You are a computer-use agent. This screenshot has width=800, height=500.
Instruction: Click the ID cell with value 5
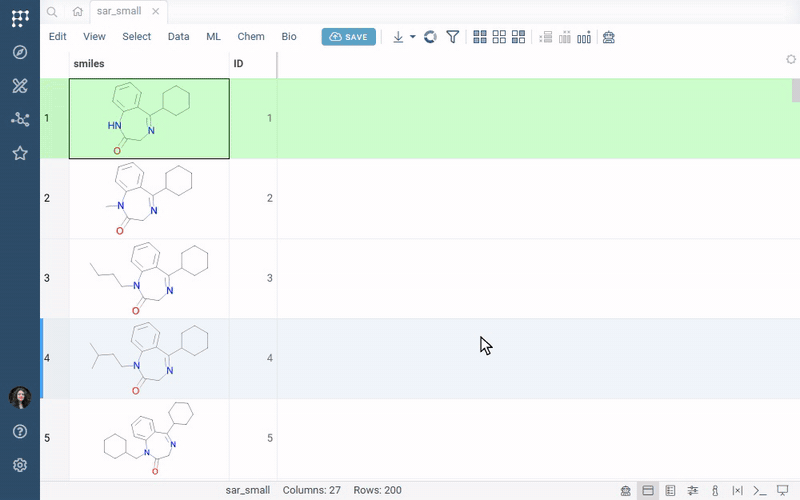point(254,439)
